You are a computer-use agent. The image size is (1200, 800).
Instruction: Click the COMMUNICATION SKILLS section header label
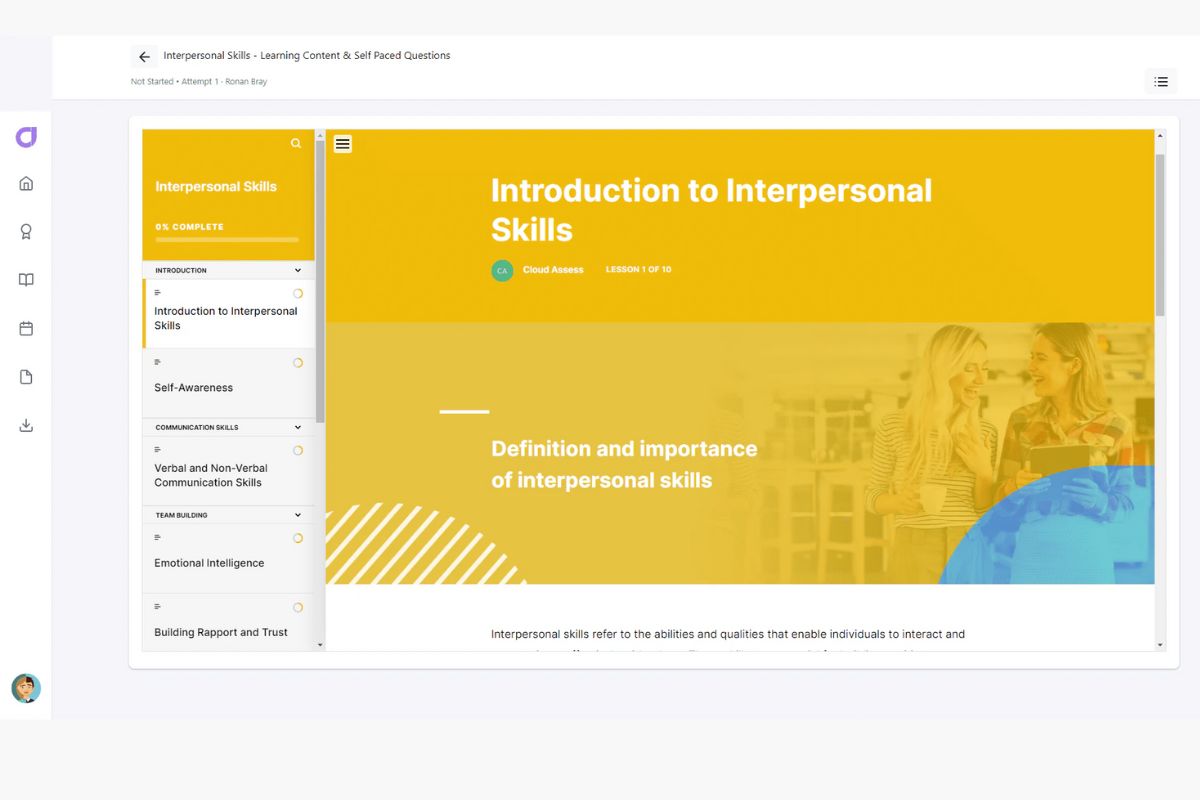coord(197,427)
